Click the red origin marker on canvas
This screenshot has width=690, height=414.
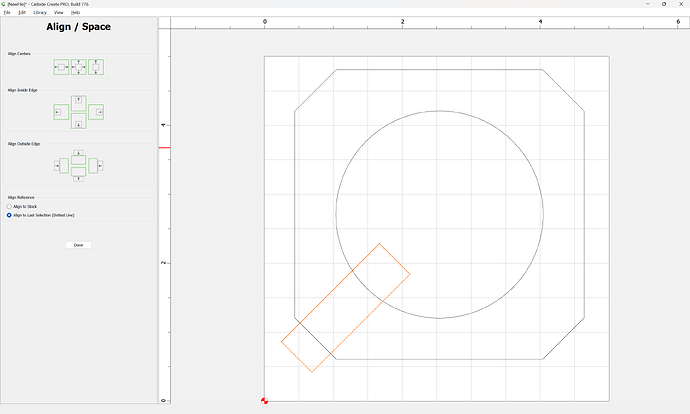pyautogui.click(x=264, y=401)
